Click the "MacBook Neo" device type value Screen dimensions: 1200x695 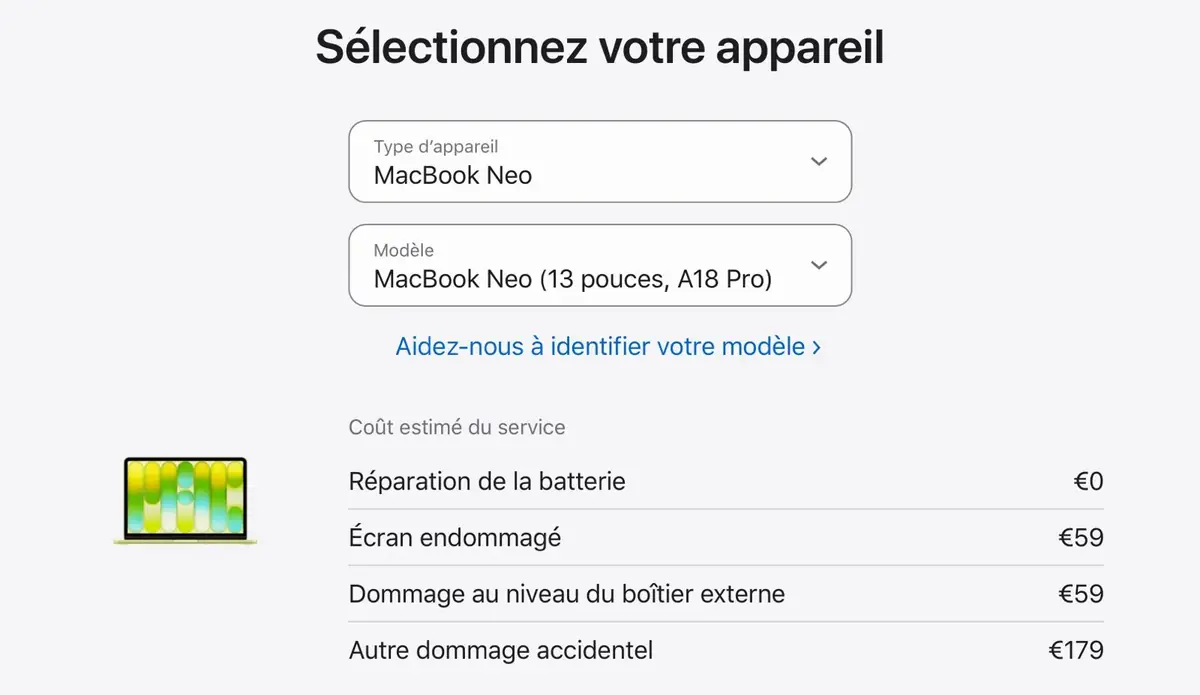(454, 175)
